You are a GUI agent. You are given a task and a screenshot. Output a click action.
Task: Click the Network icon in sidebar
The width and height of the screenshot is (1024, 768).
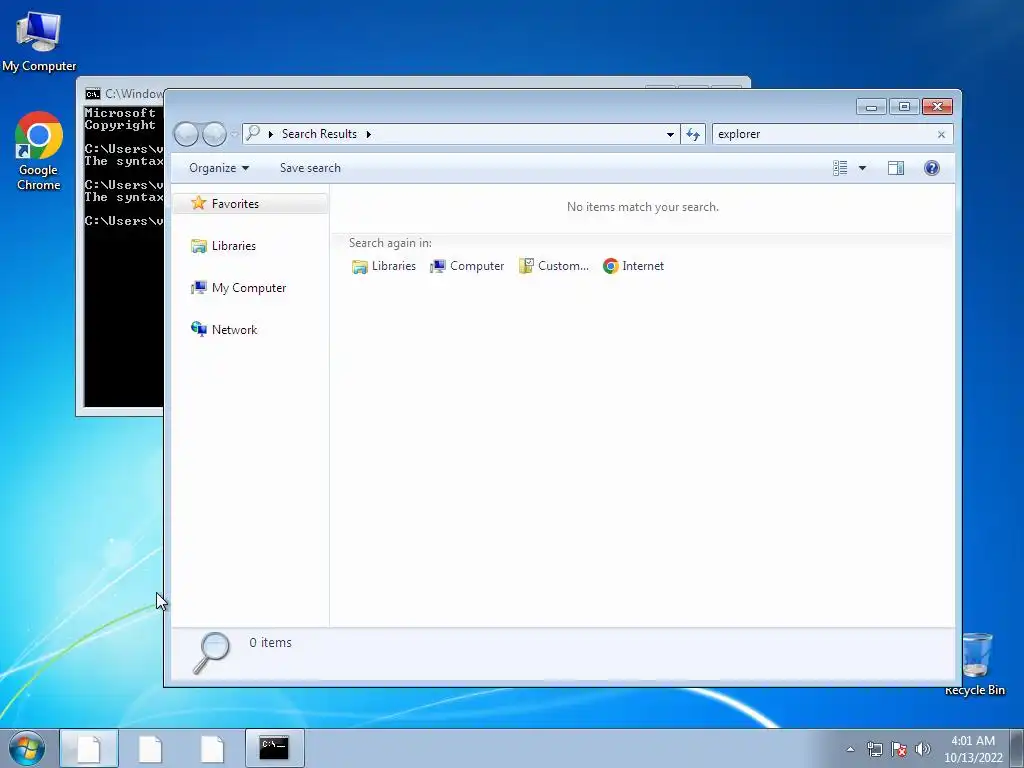(x=199, y=329)
